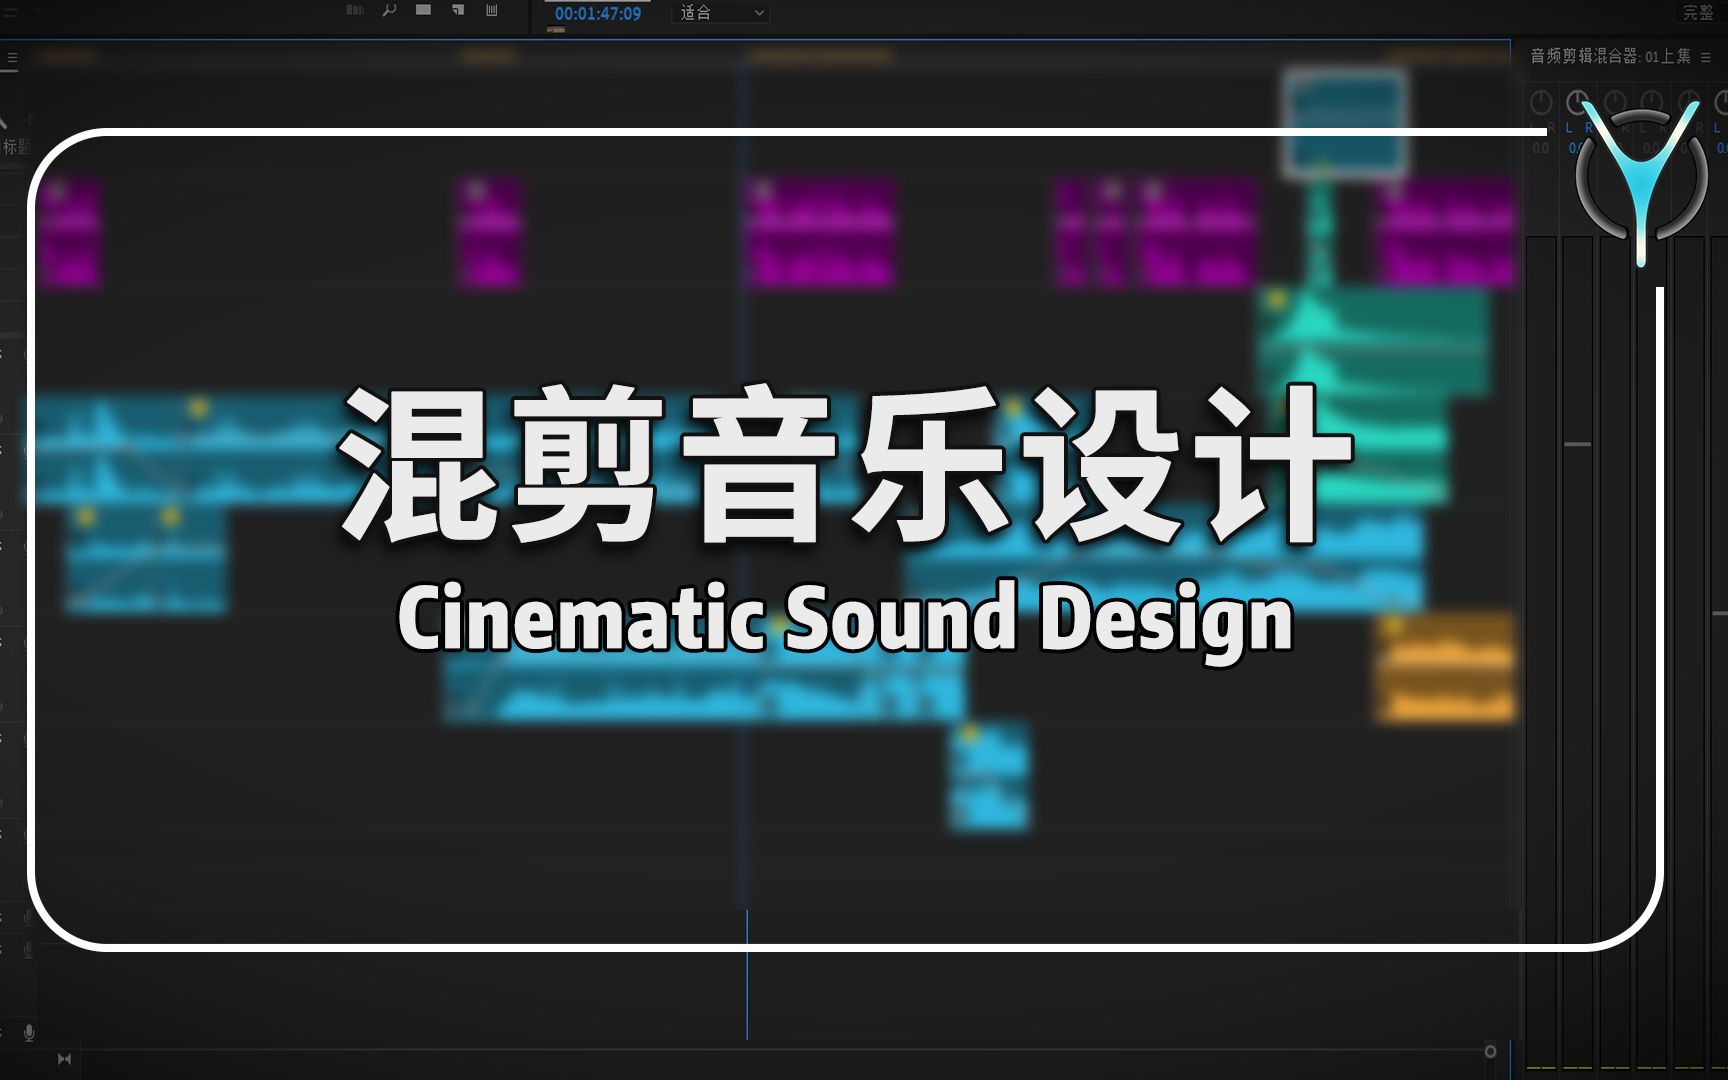
Task: Click the hamburger menu icon at top-left panel
Action: pos(12,58)
